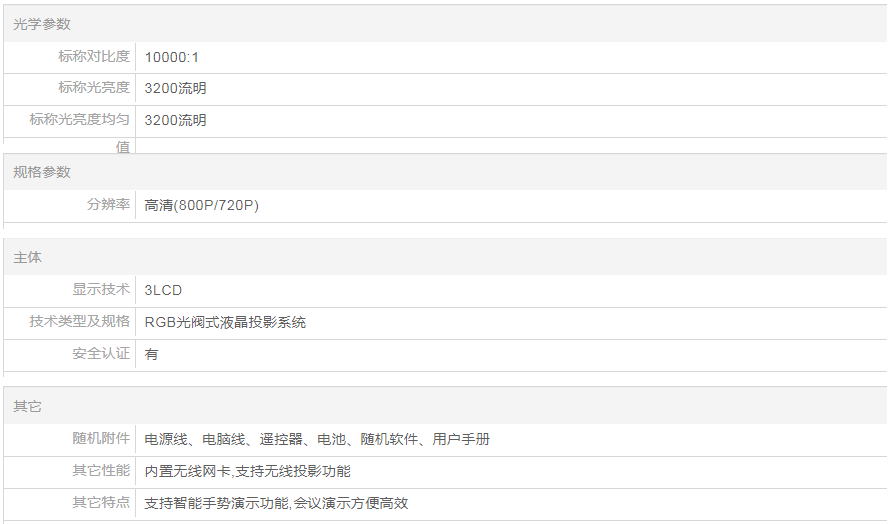Click the 规格参数 section header
This screenshot has height=524, width=891.
click(42, 172)
